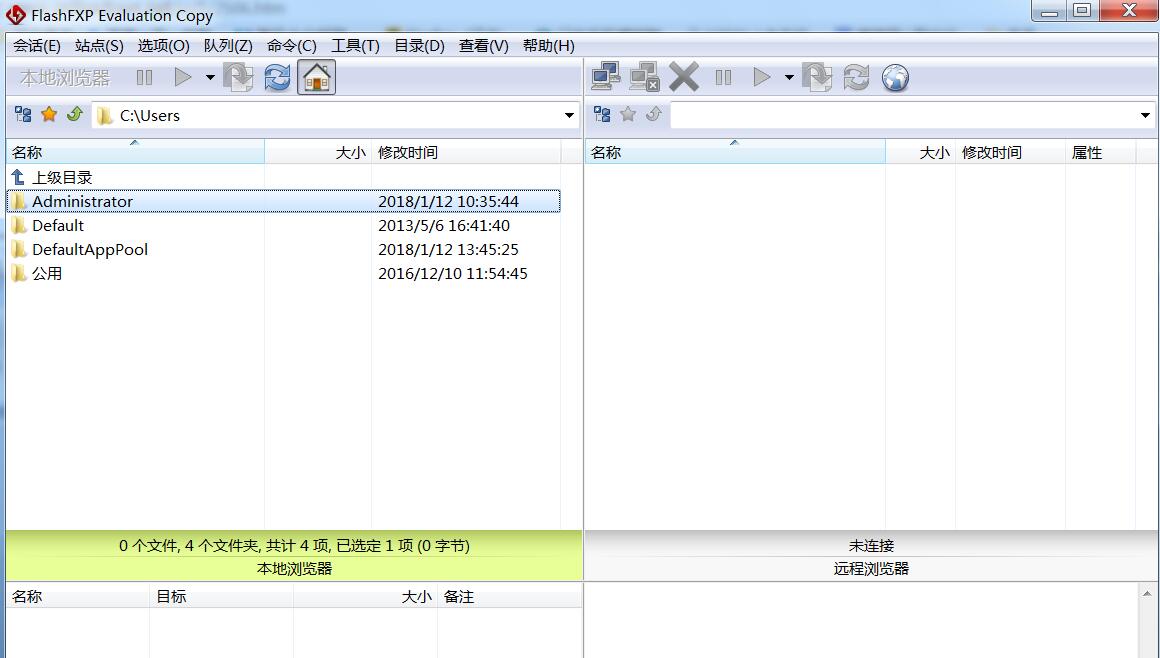Viewport: 1160px width, 658px height.
Task: Click date 2018/1/12 10:35:44
Action: (x=448, y=201)
